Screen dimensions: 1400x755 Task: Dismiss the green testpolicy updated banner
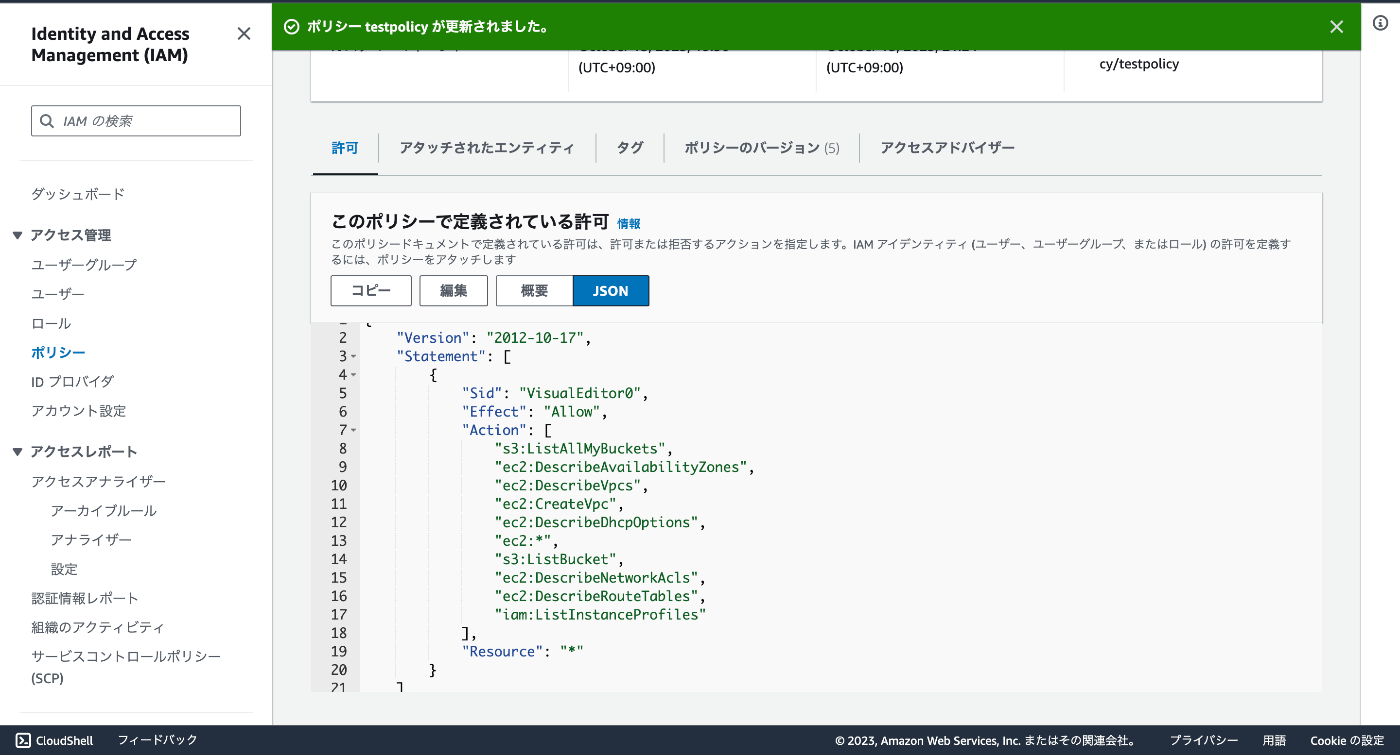pyautogui.click(x=1336, y=27)
